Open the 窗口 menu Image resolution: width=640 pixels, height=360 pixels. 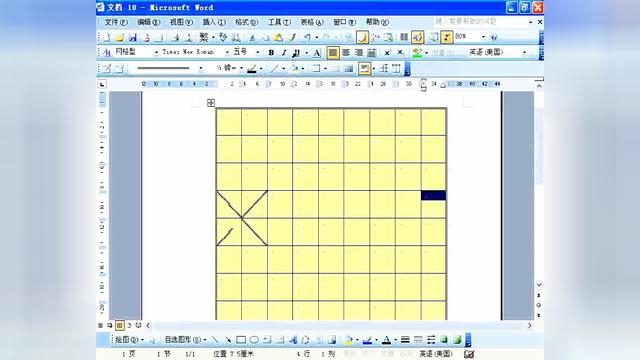(x=344, y=22)
